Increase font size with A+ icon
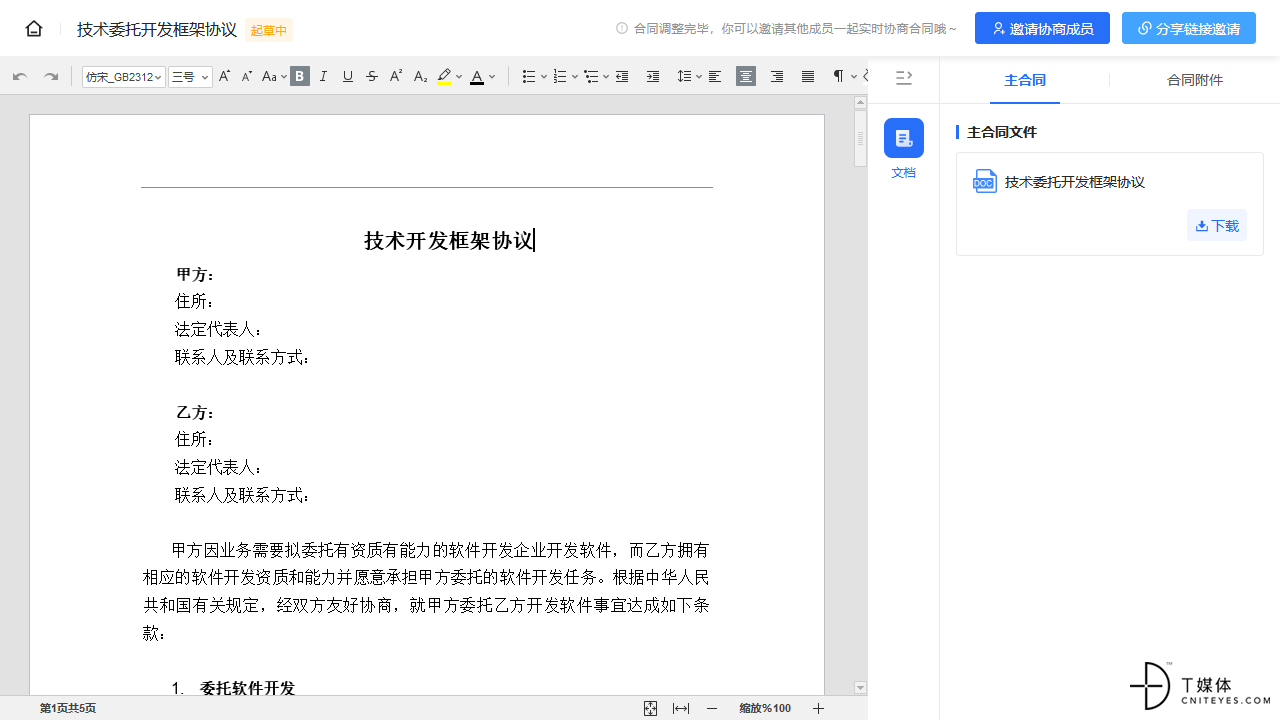The image size is (1280, 720). pyautogui.click(x=225, y=76)
